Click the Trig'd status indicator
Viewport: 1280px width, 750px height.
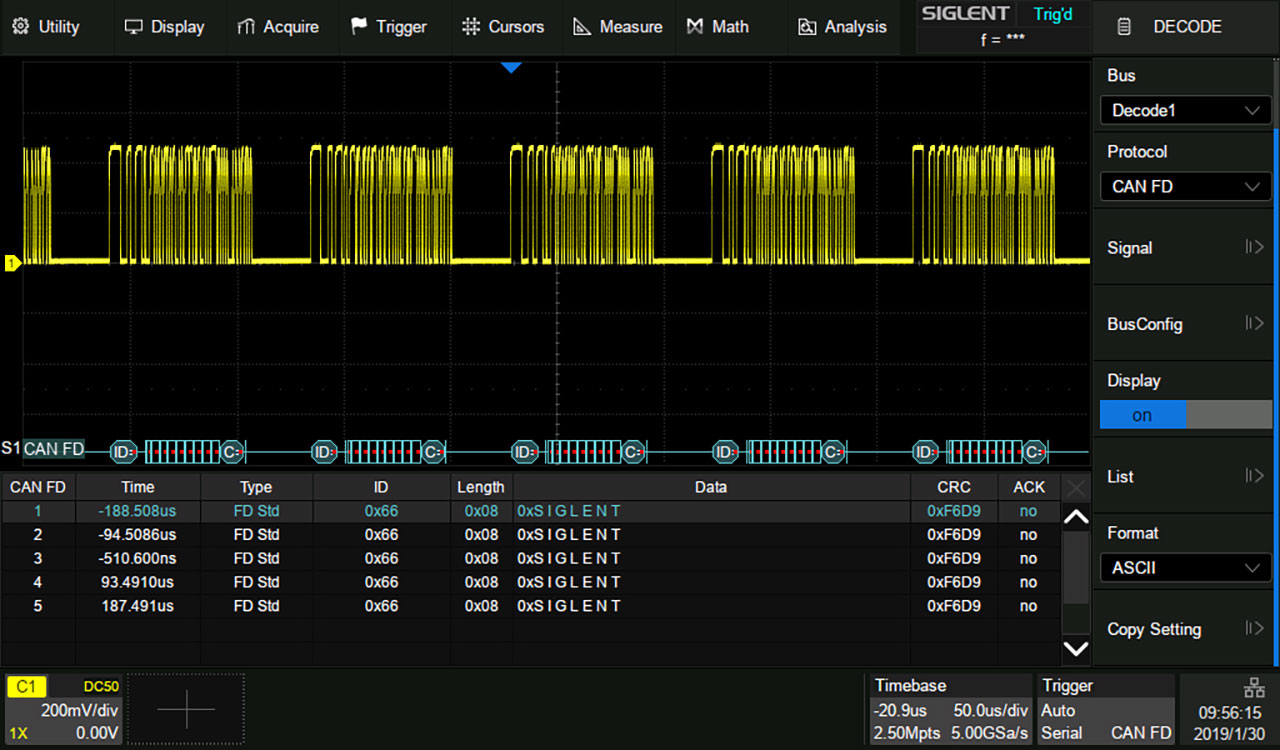[1052, 14]
